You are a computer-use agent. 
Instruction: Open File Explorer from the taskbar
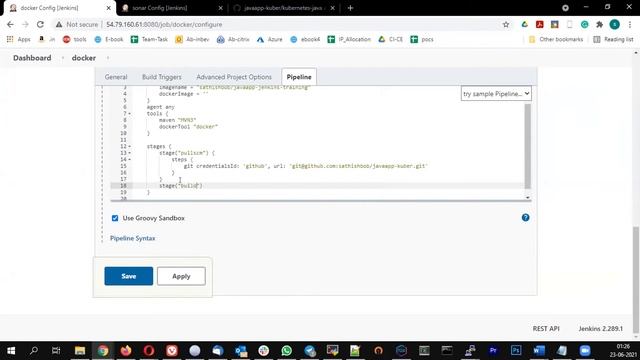80,351
